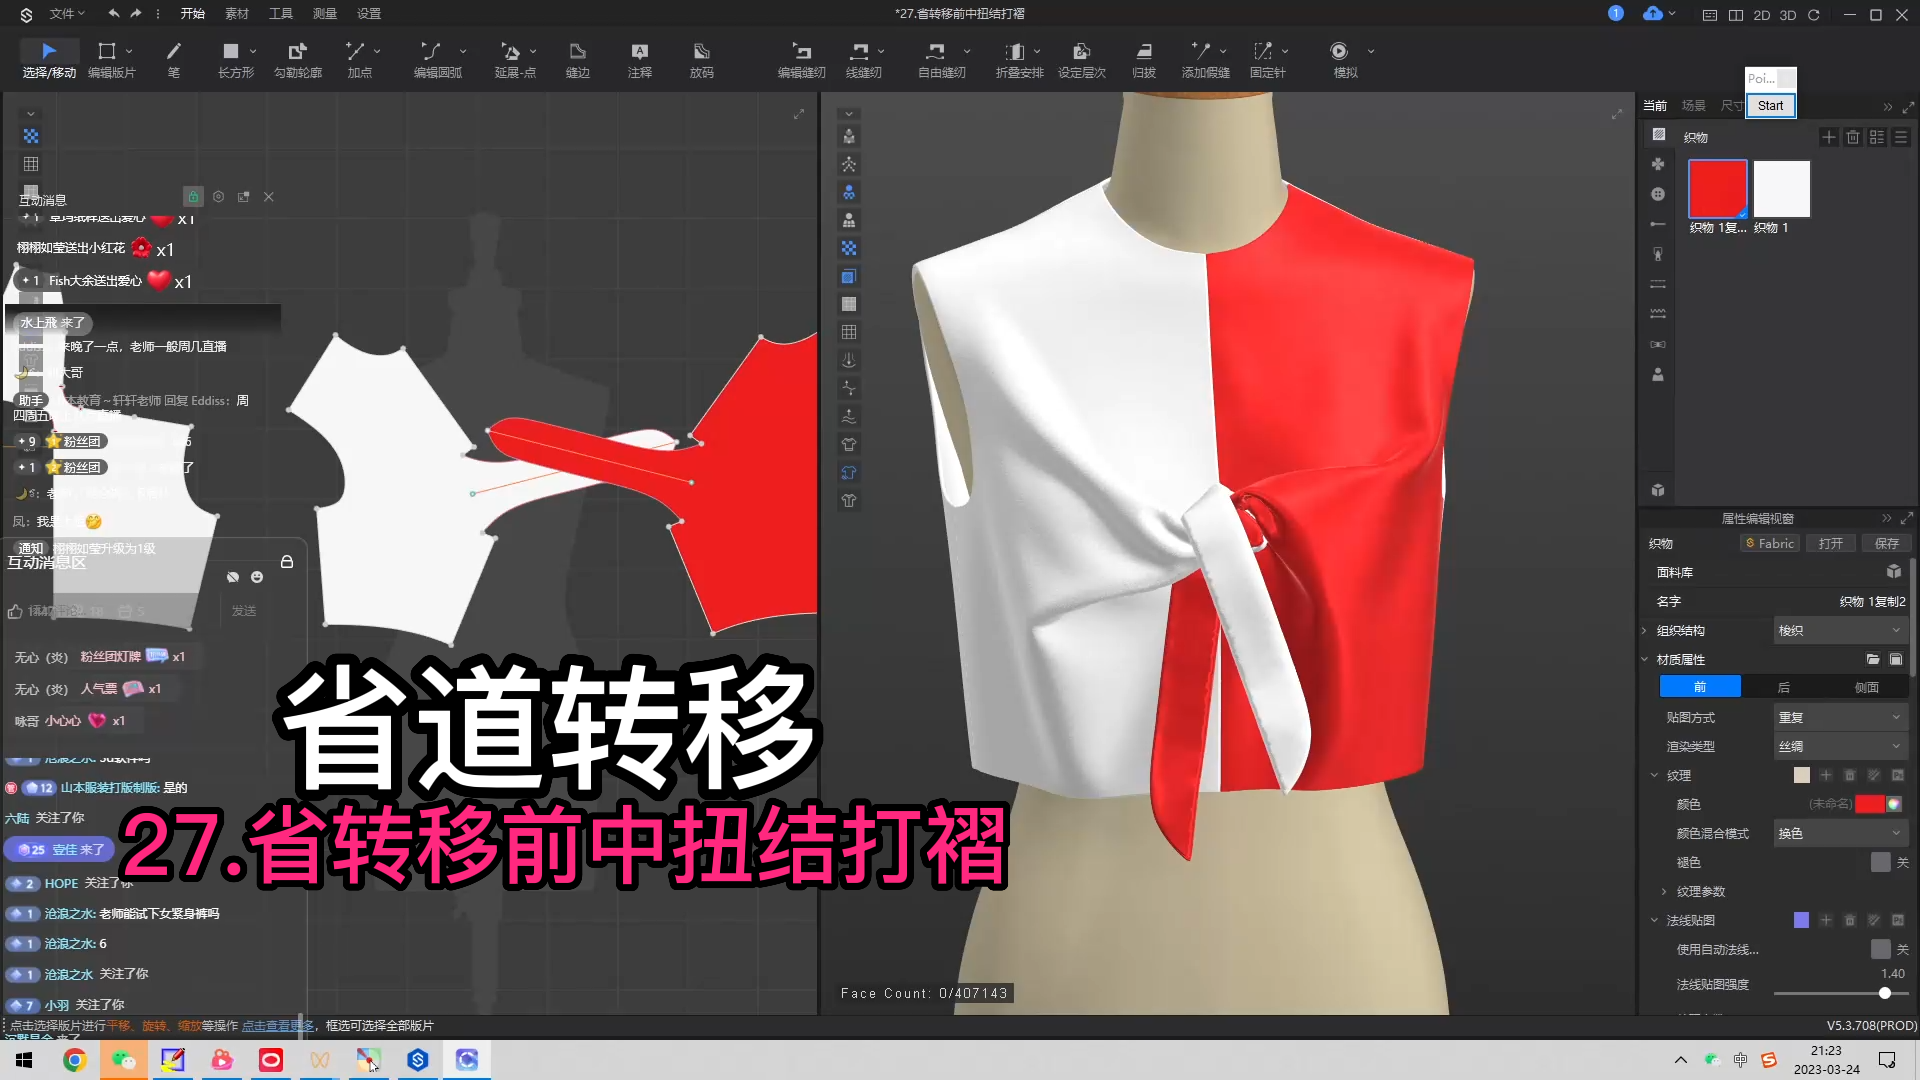Click the save material icon beside 材质属性
The width and height of the screenshot is (1920, 1080).
(1896, 659)
